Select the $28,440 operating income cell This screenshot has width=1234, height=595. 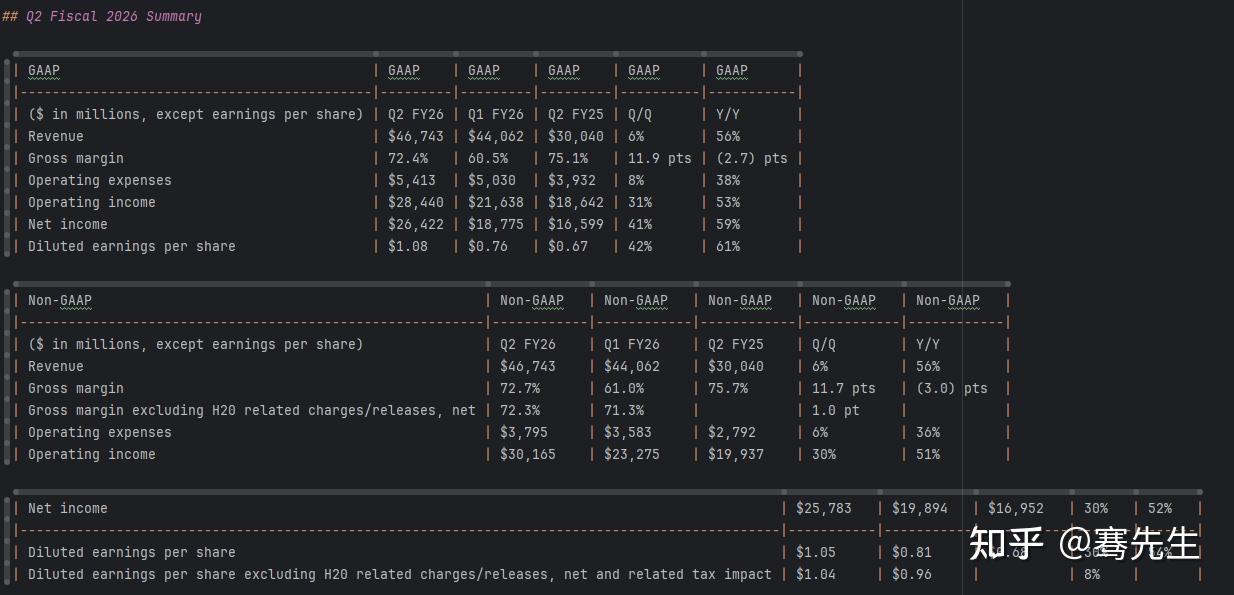pos(415,202)
